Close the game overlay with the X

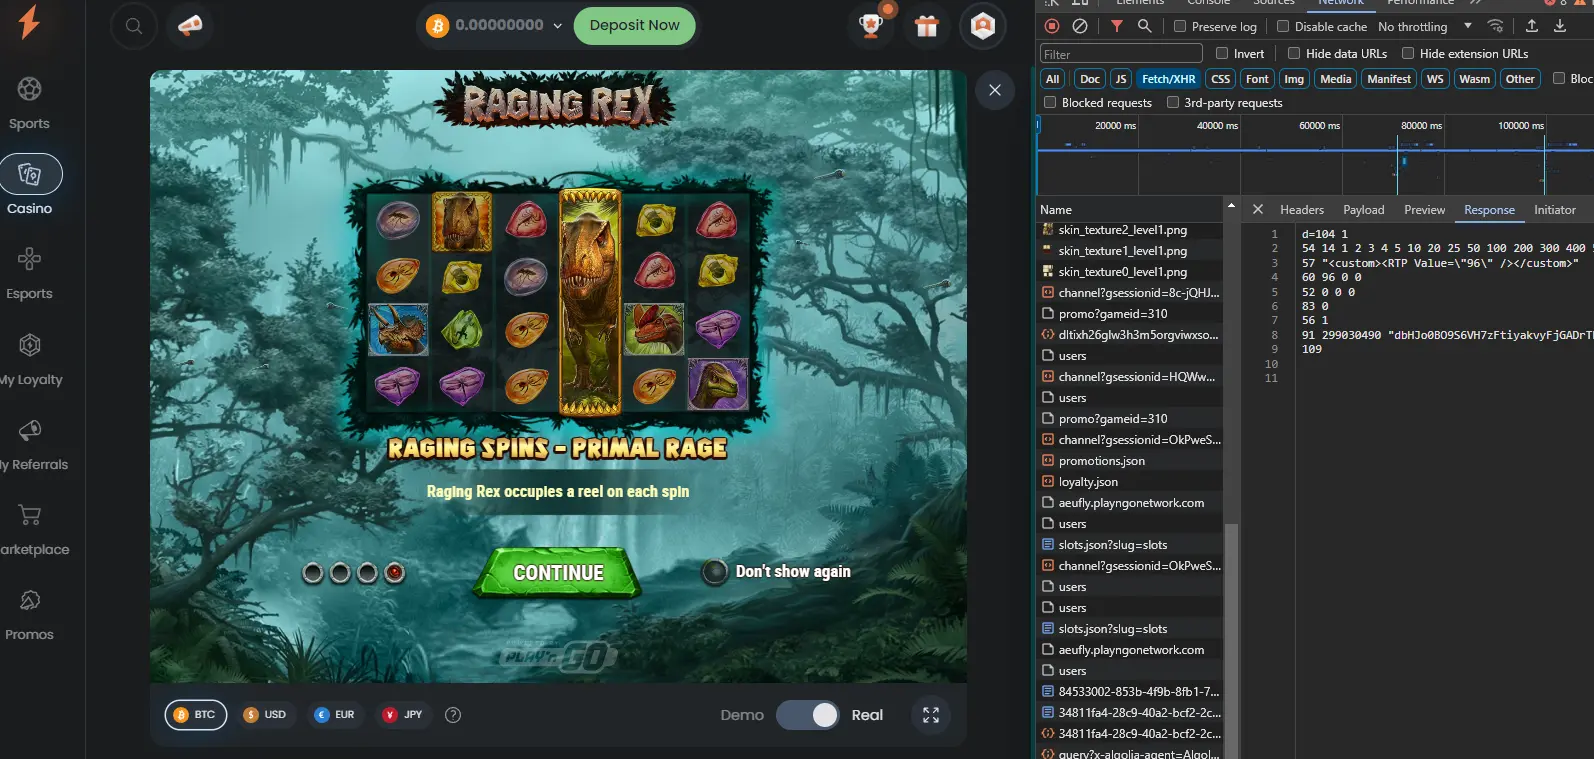pyautogui.click(x=995, y=90)
